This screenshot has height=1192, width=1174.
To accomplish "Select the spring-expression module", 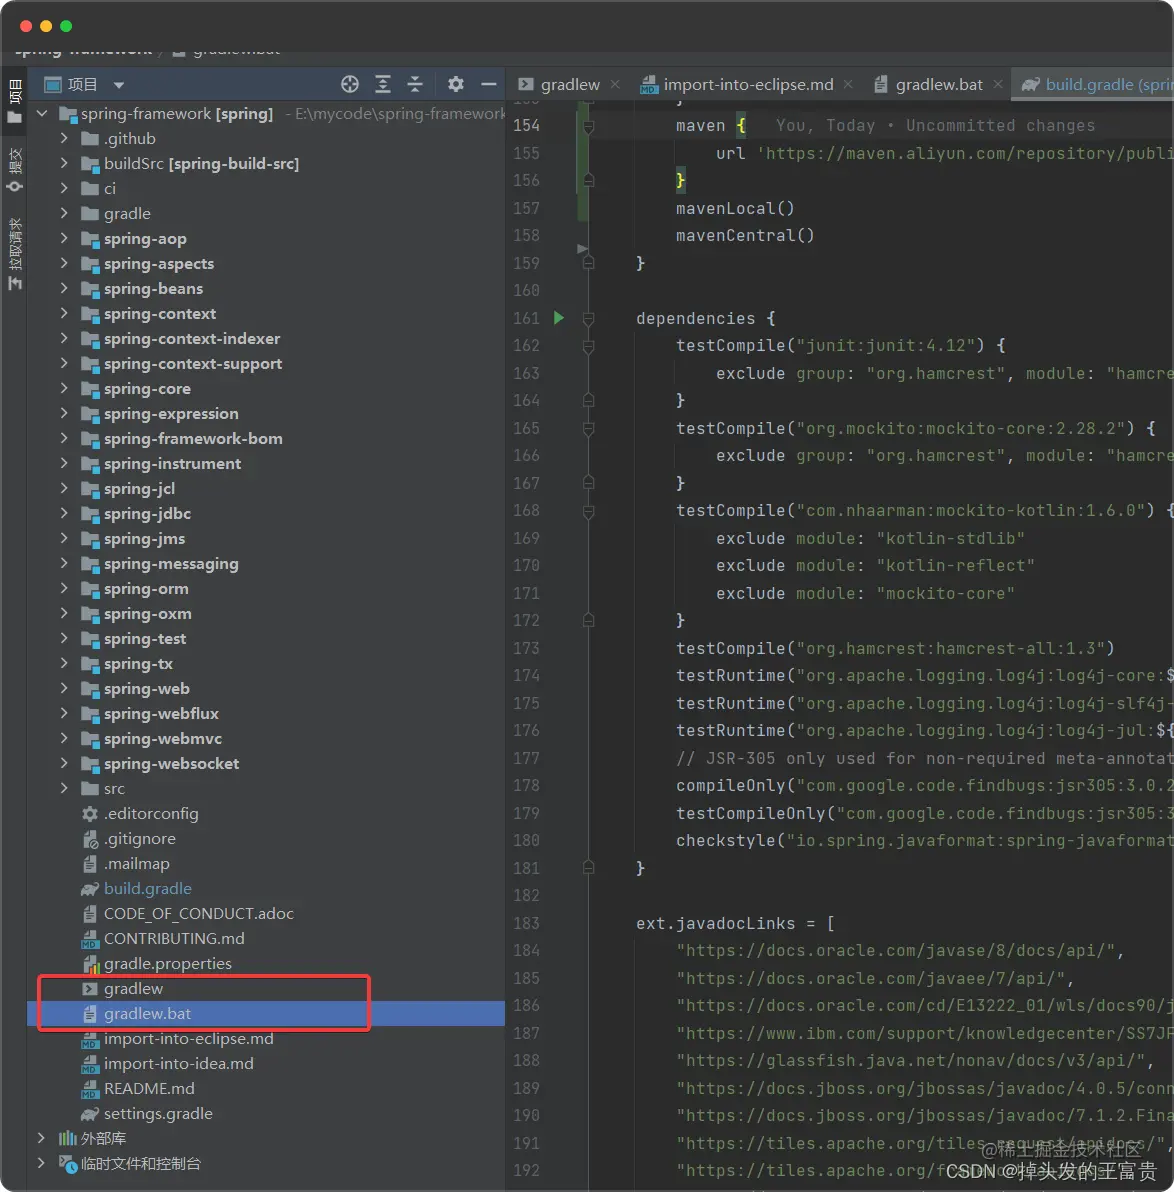I will coord(171,414).
